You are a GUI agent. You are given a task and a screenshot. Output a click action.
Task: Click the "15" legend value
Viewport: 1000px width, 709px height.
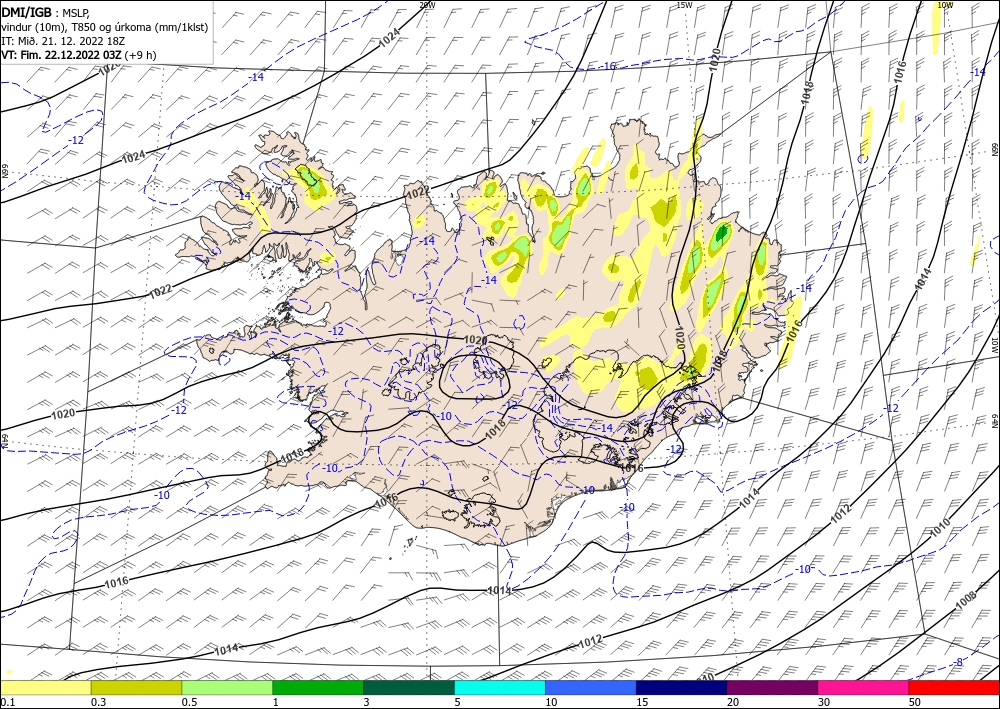(642, 702)
